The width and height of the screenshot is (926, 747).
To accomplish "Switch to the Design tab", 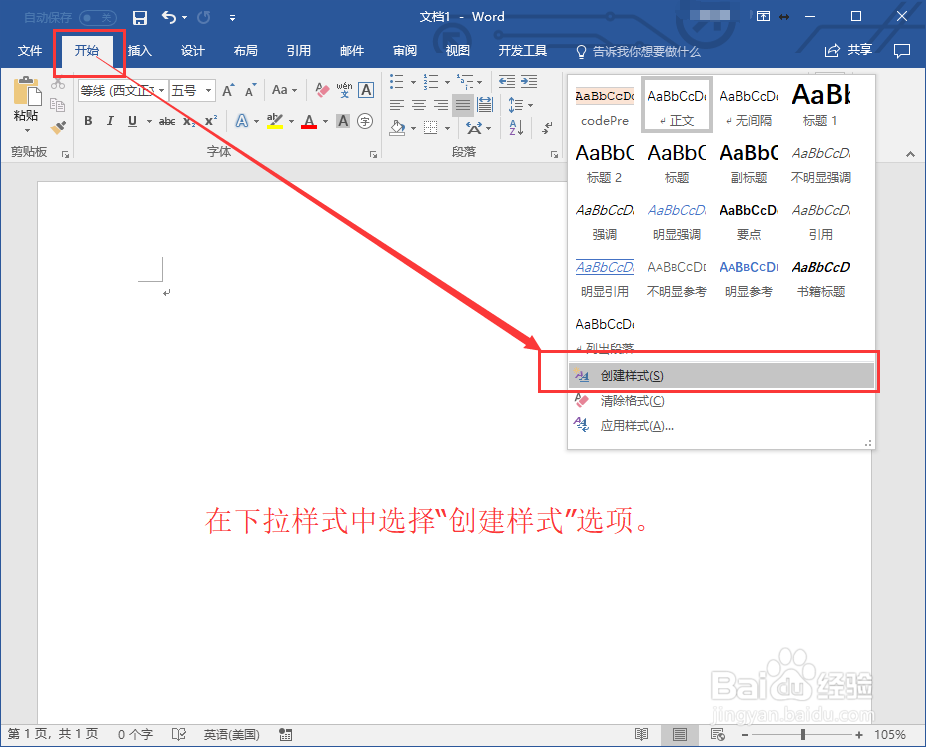I will point(193,51).
